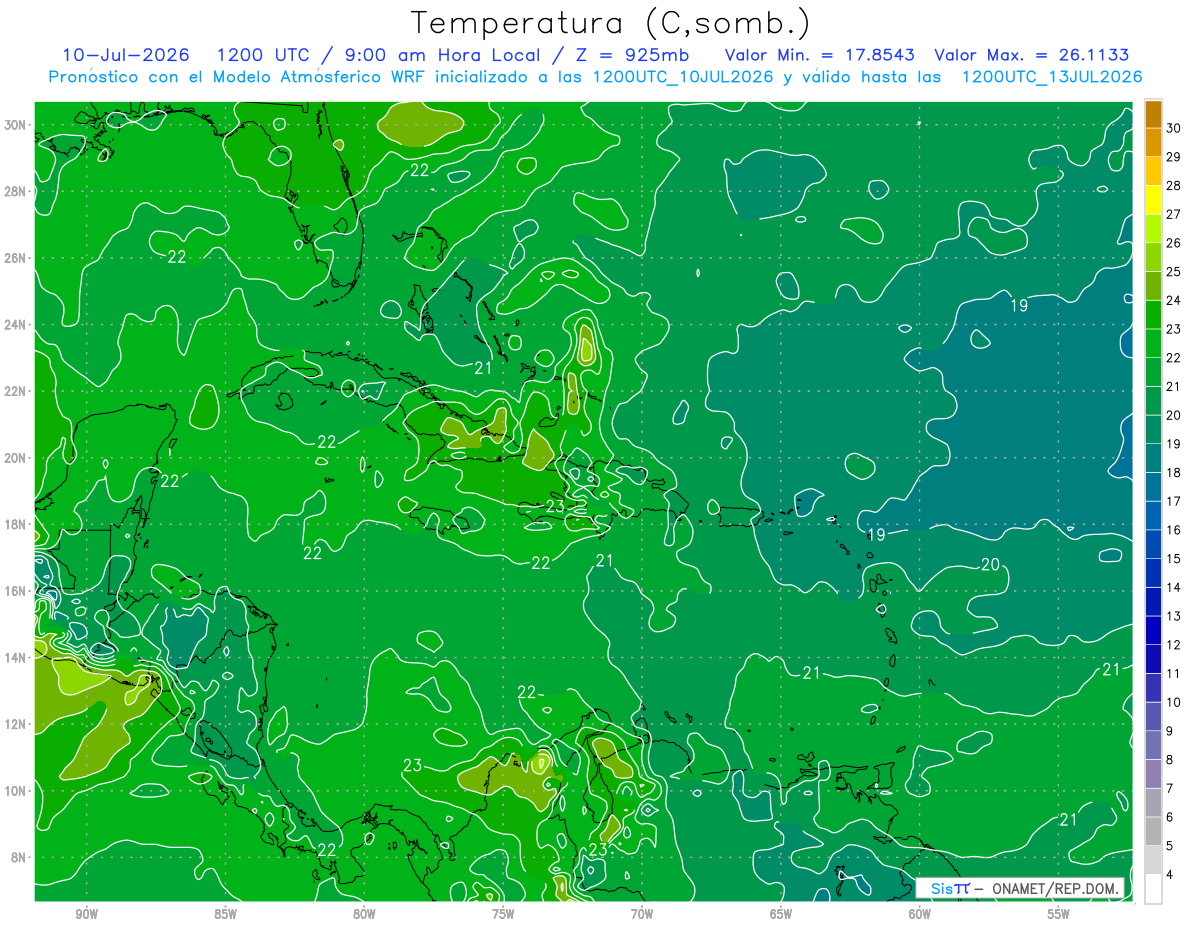This screenshot has width=1200, height=927.
Task: Click the colorbar legend value '16'
Action: 1173,530
